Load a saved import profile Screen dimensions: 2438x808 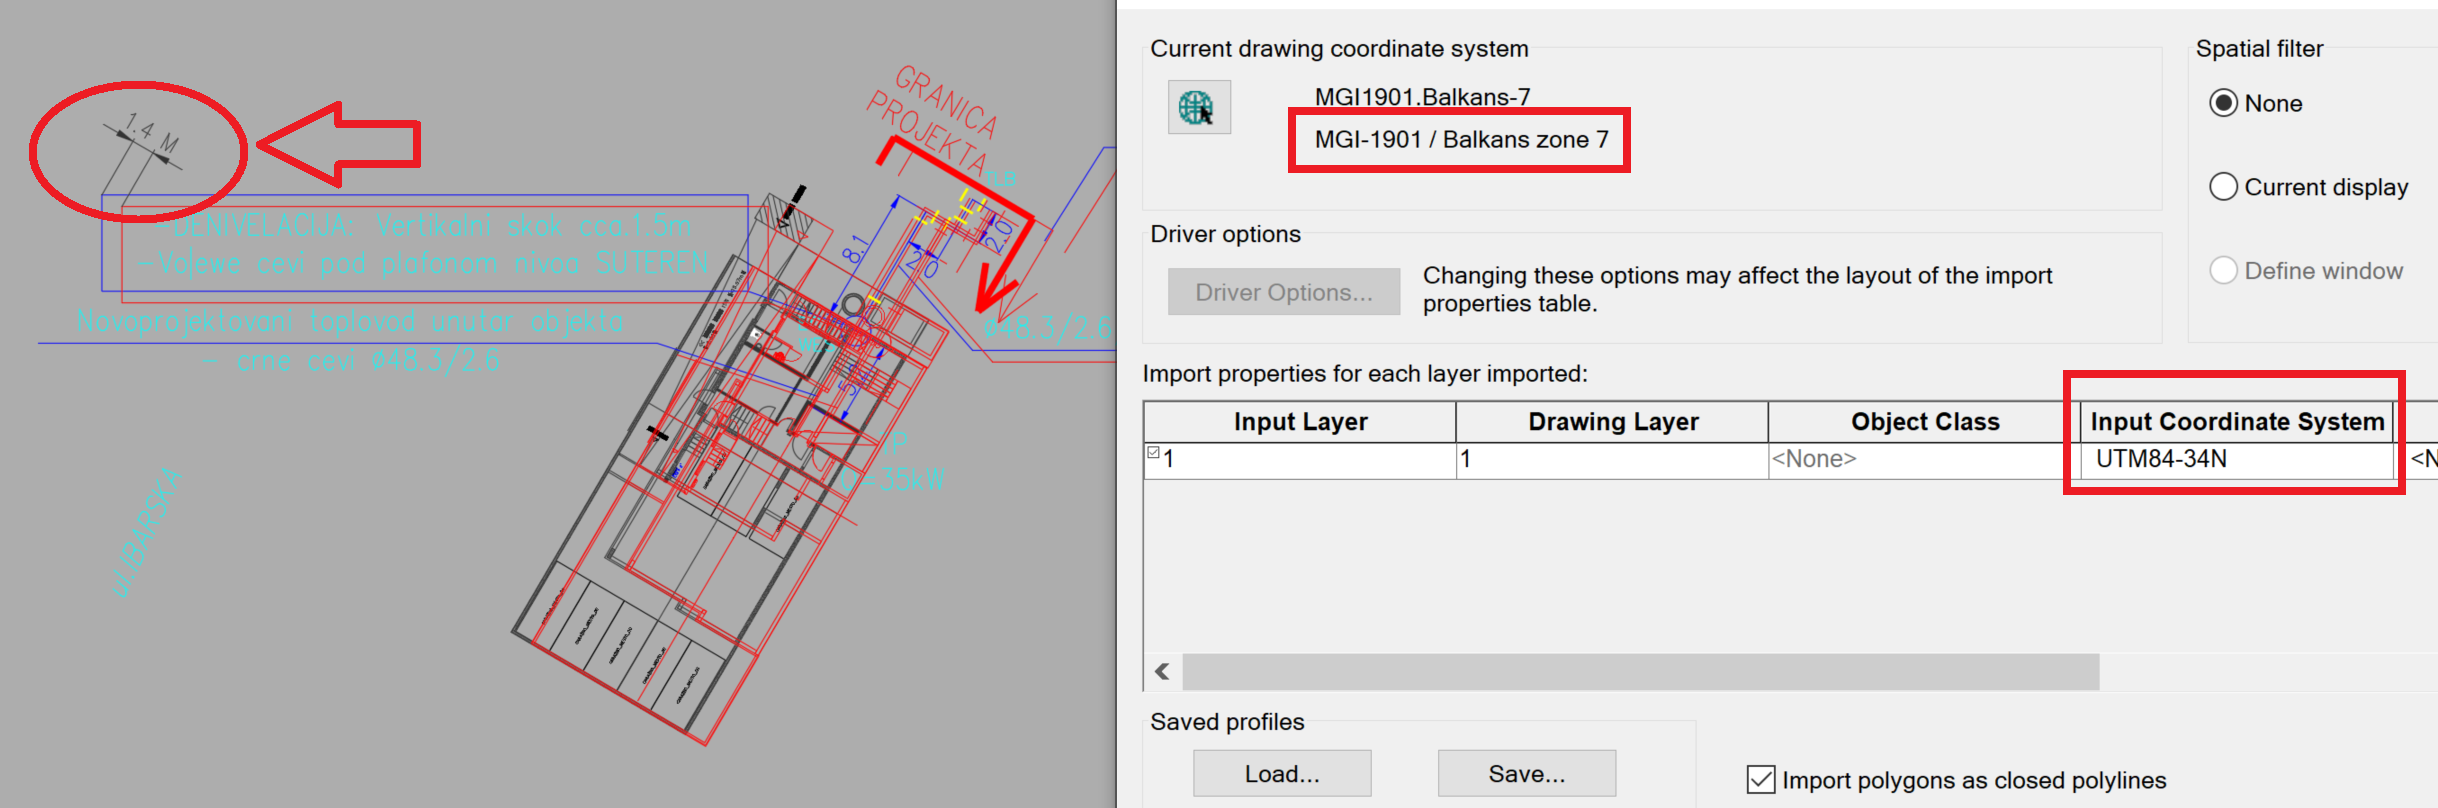click(1282, 774)
